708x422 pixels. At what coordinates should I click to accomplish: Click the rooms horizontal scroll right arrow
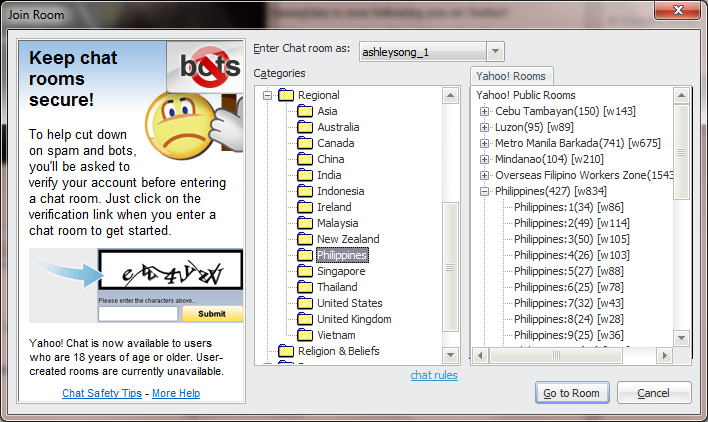click(x=664, y=356)
